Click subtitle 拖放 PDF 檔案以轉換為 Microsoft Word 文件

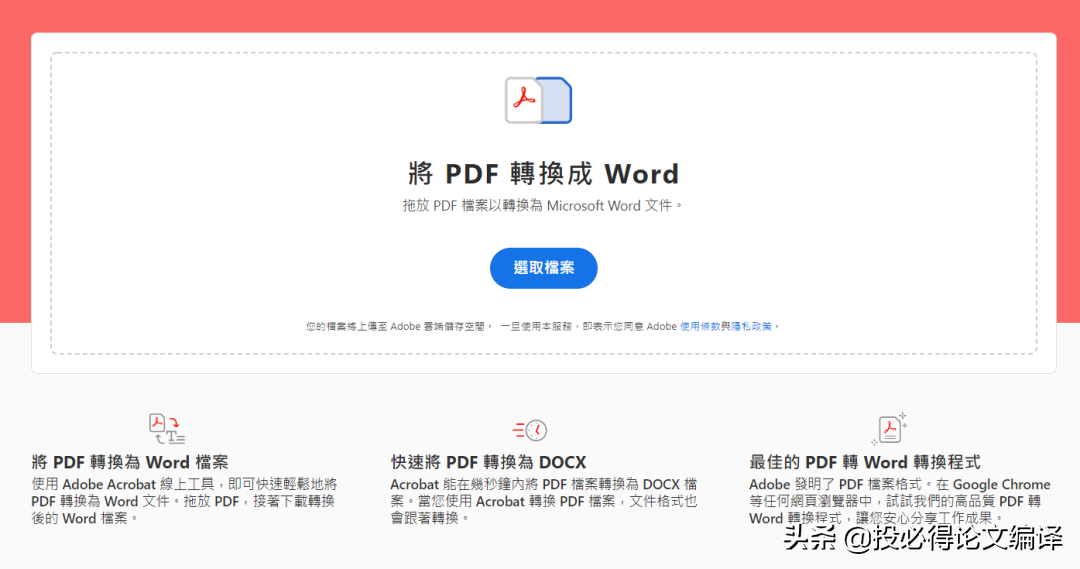543,205
